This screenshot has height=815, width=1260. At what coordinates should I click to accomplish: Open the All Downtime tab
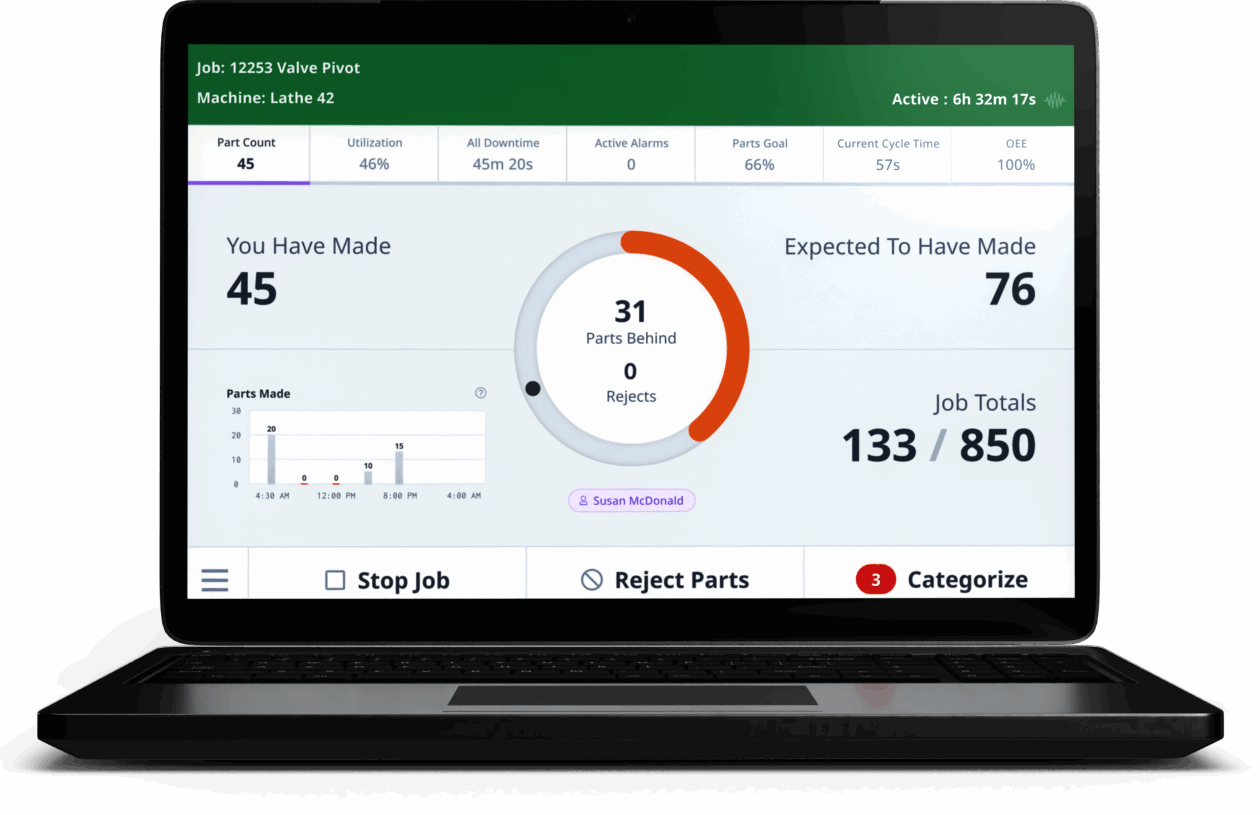pyautogui.click(x=502, y=153)
